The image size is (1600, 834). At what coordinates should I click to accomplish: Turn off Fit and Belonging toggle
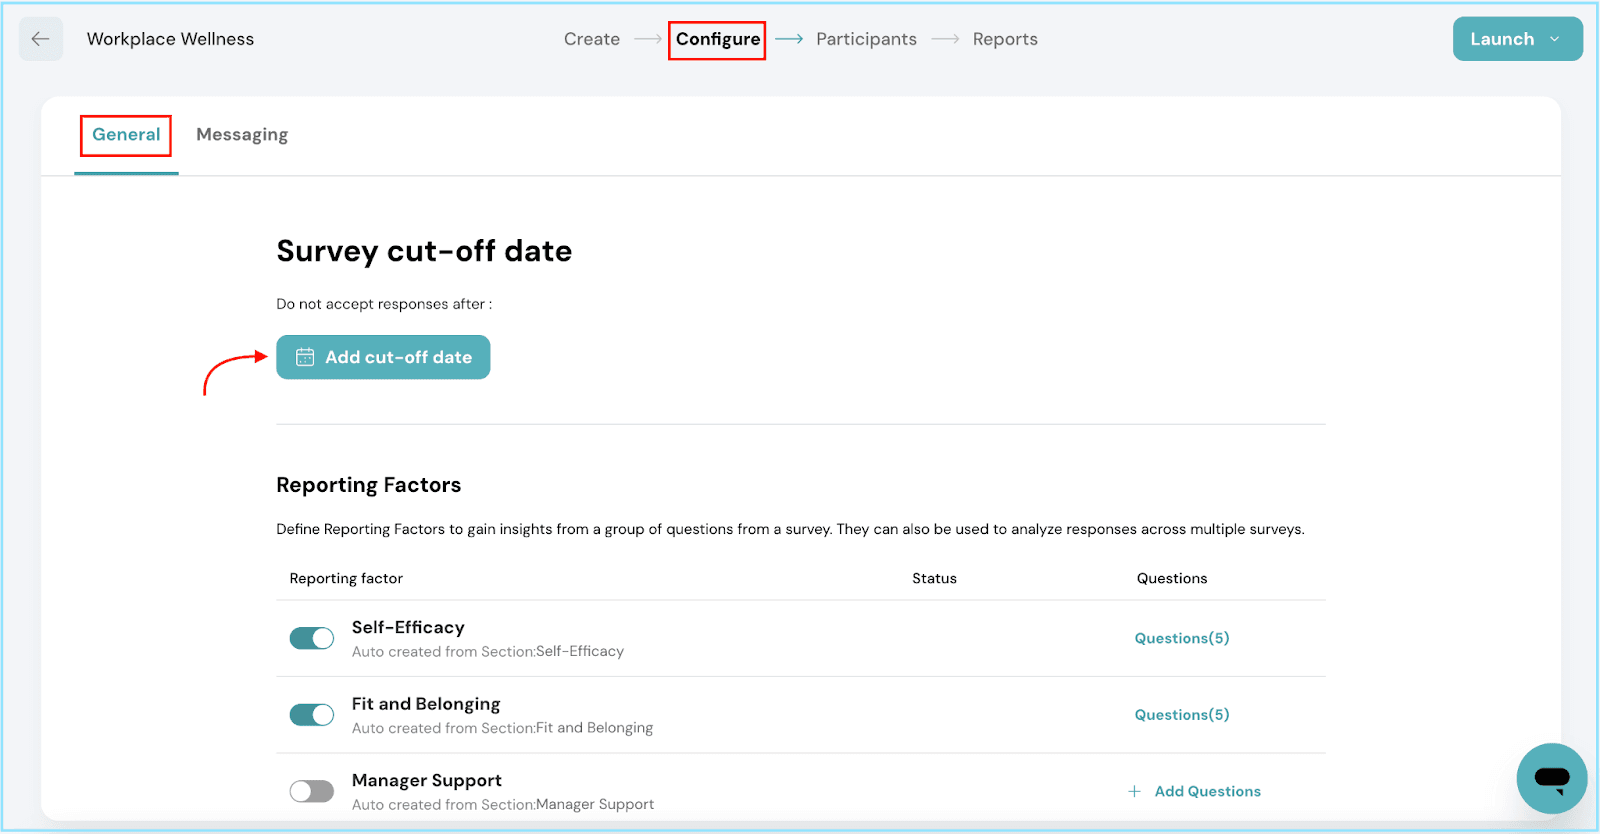point(312,715)
